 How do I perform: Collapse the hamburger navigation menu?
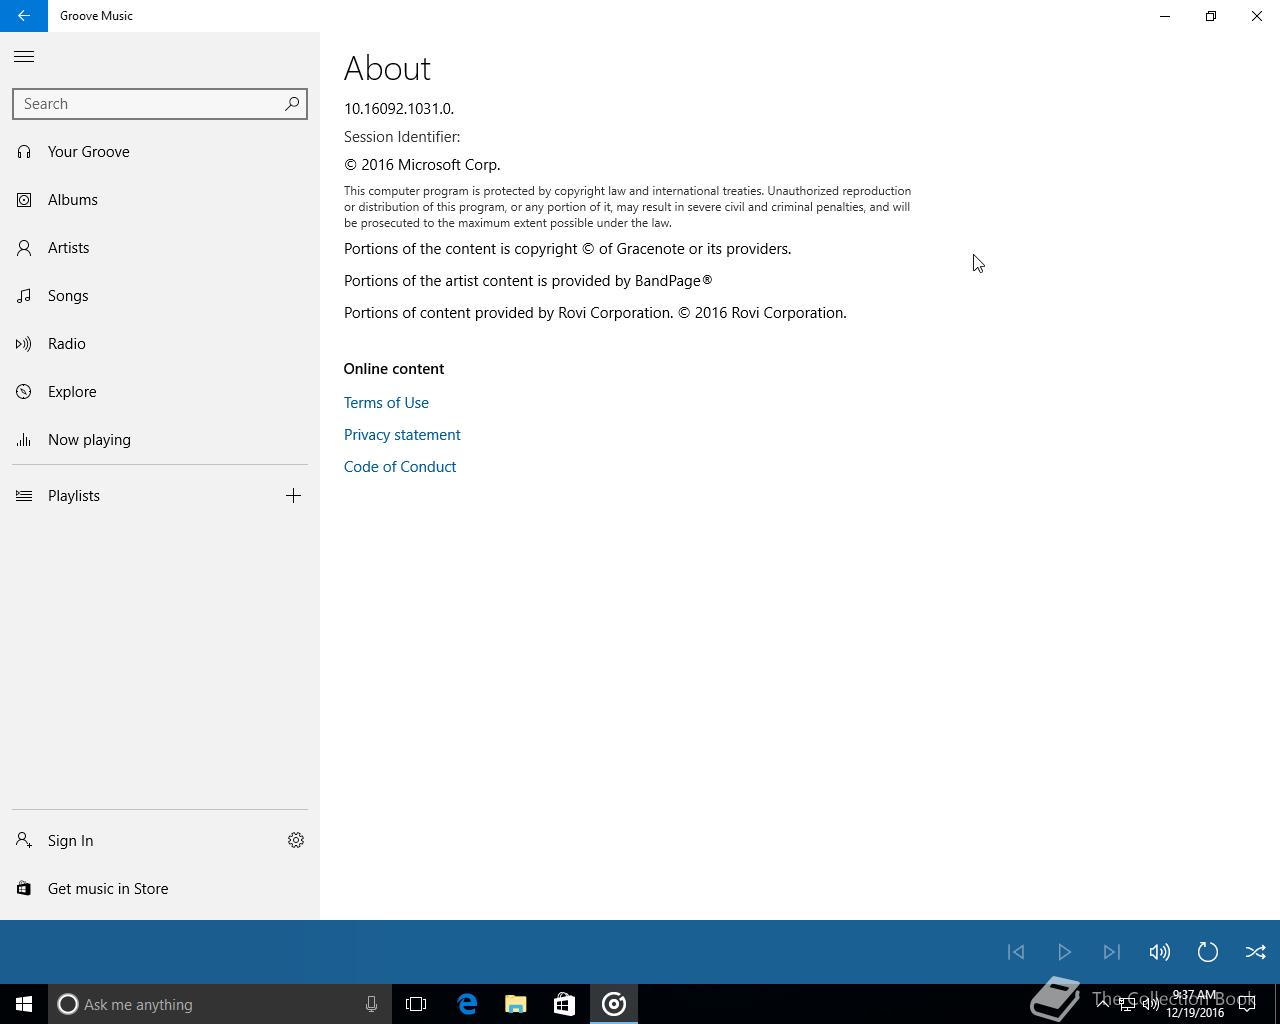(x=24, y=57)
